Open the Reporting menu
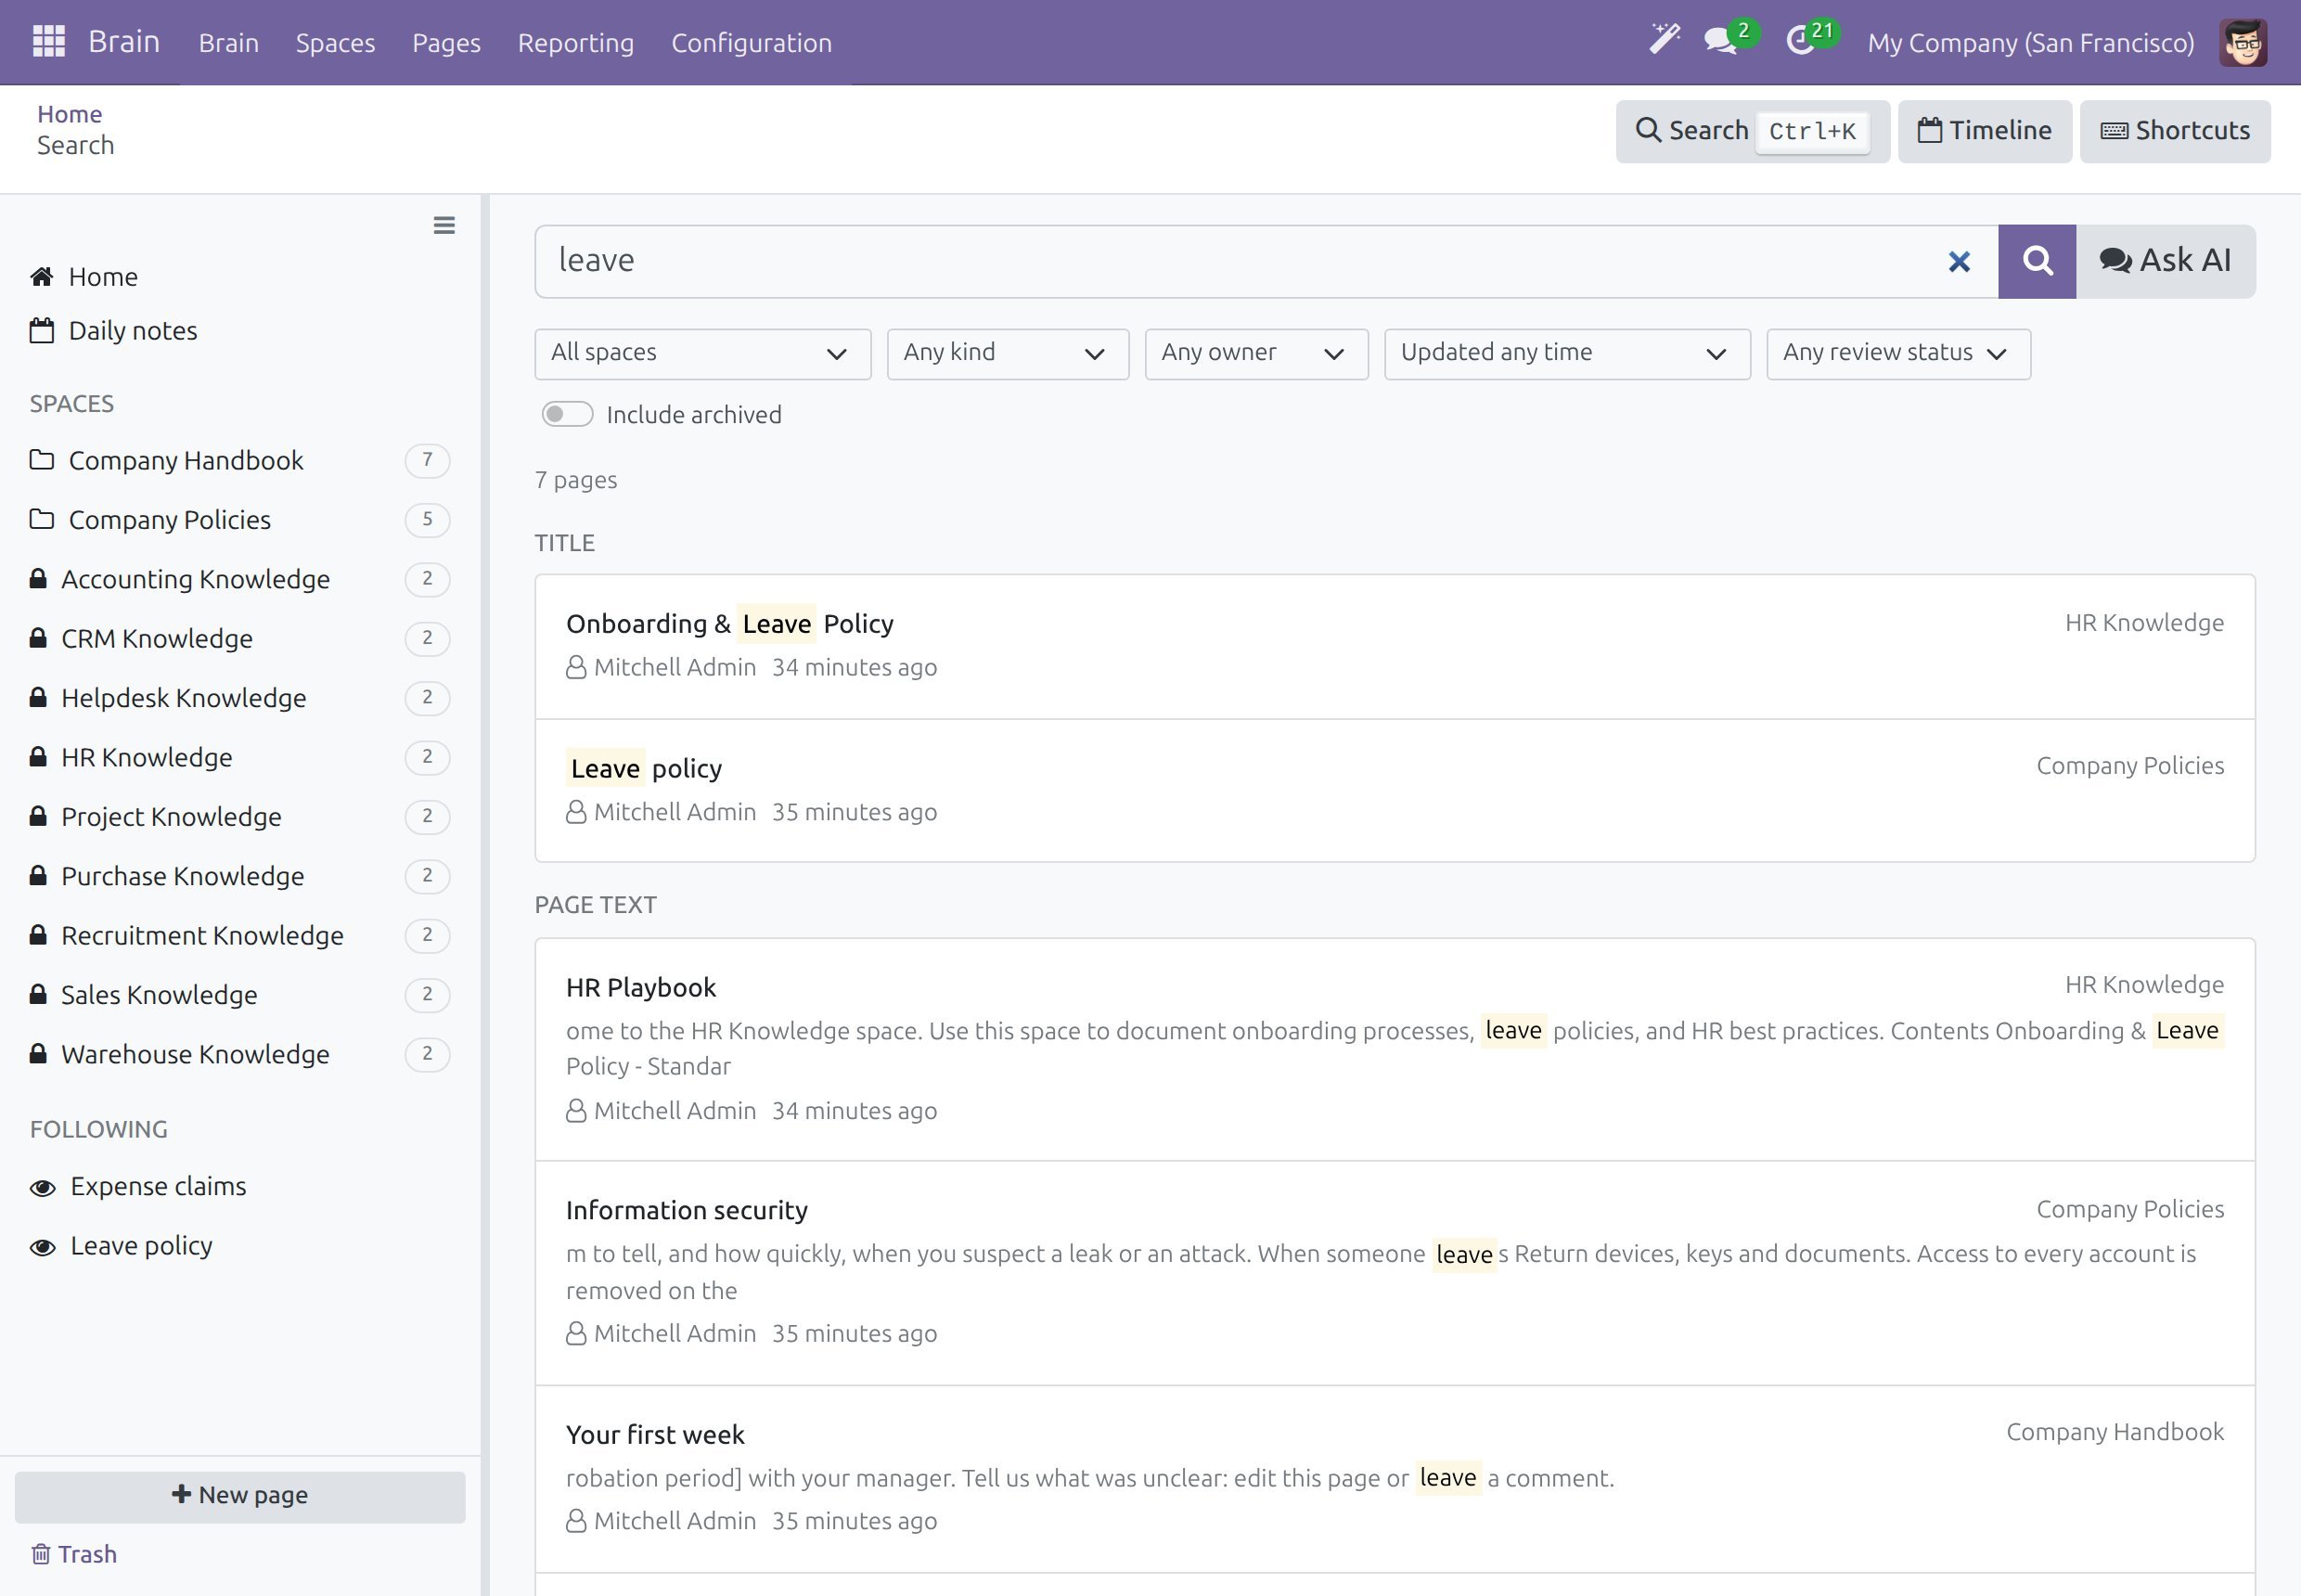The width and height of the screenshot is (2301, 1596). [575, 42]
